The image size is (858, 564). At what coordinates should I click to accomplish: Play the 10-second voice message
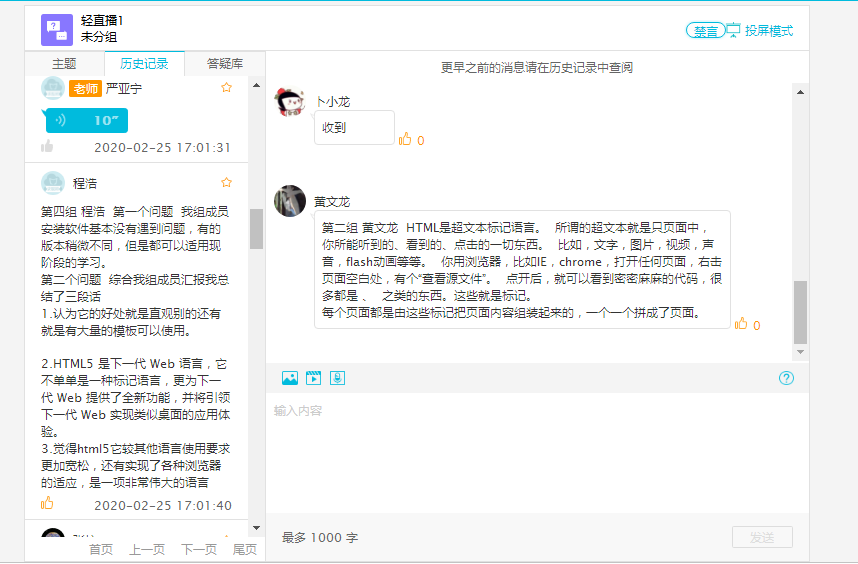pyautogui.click(x=87, y=120)
